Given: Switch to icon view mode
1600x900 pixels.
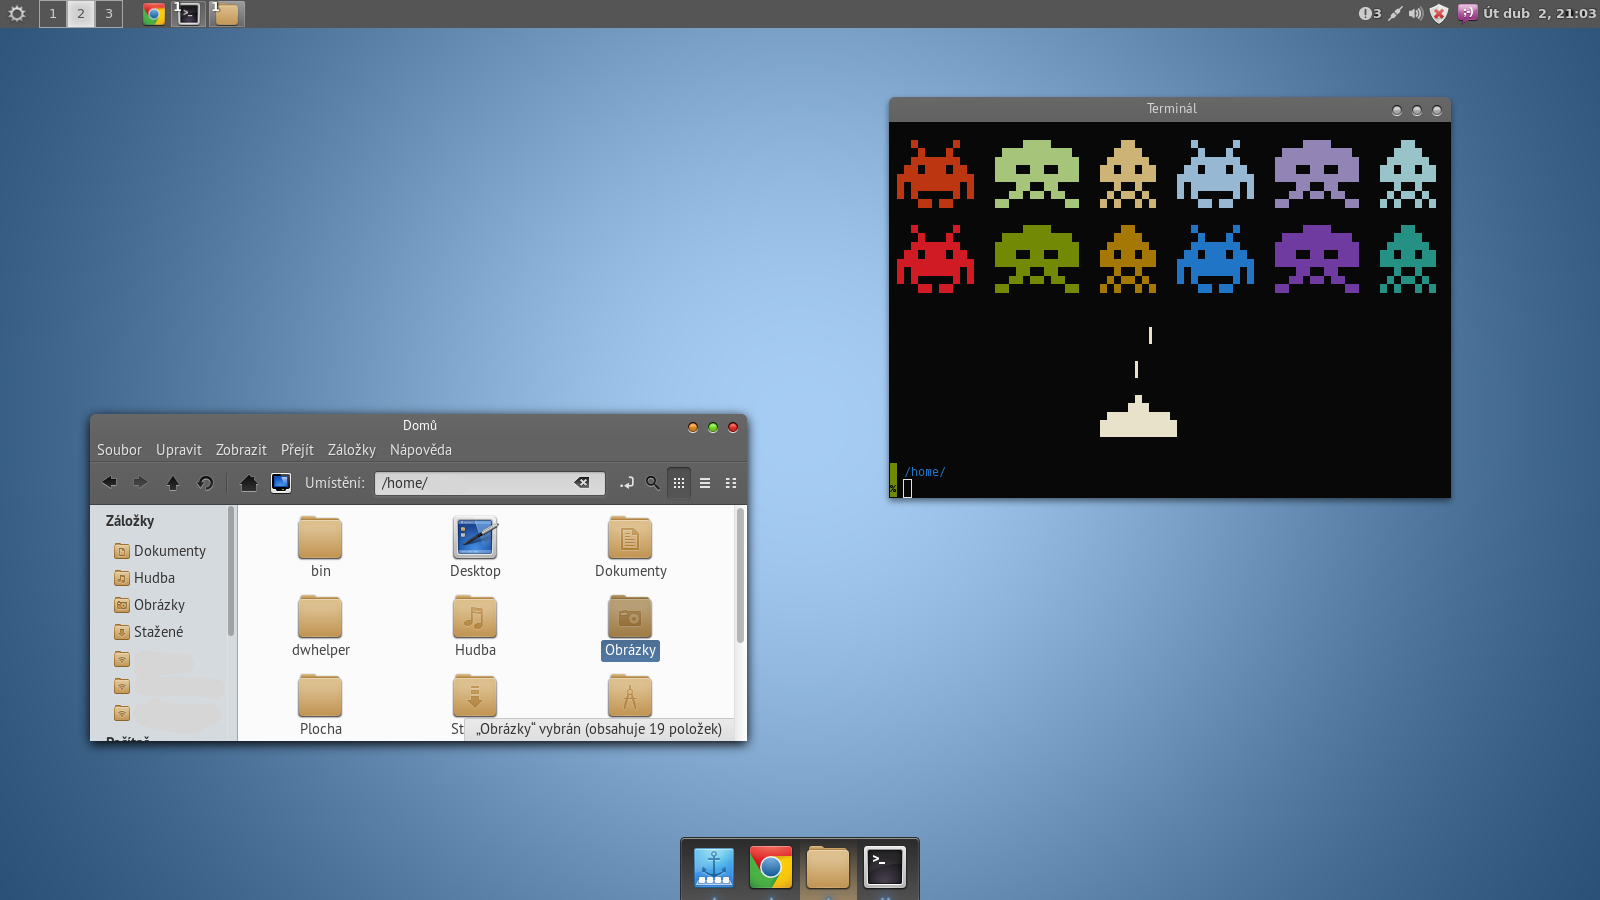Looking at the screenshot, I should (x=679, y=483).
